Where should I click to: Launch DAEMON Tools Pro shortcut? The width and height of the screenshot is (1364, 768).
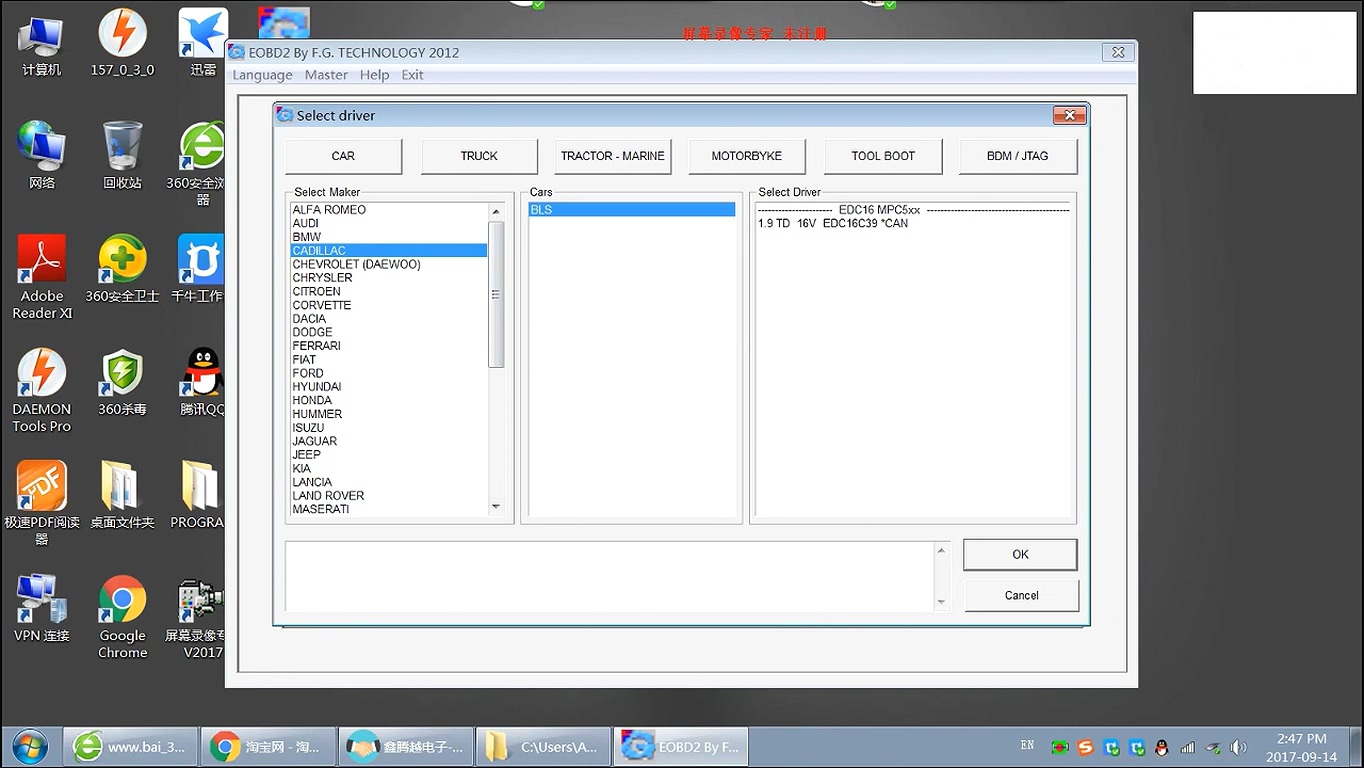click(x=42, y=391)
